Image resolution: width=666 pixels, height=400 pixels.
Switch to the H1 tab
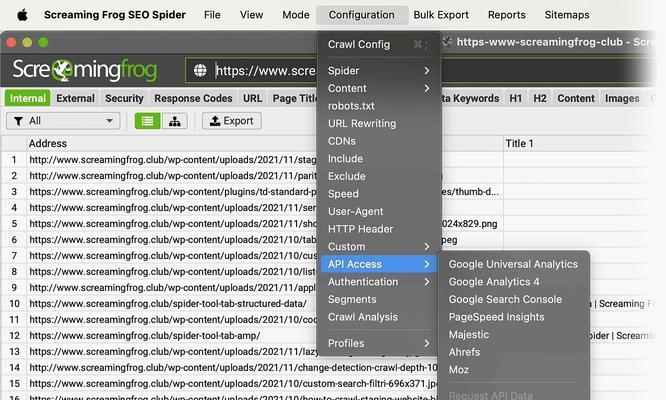516,98
